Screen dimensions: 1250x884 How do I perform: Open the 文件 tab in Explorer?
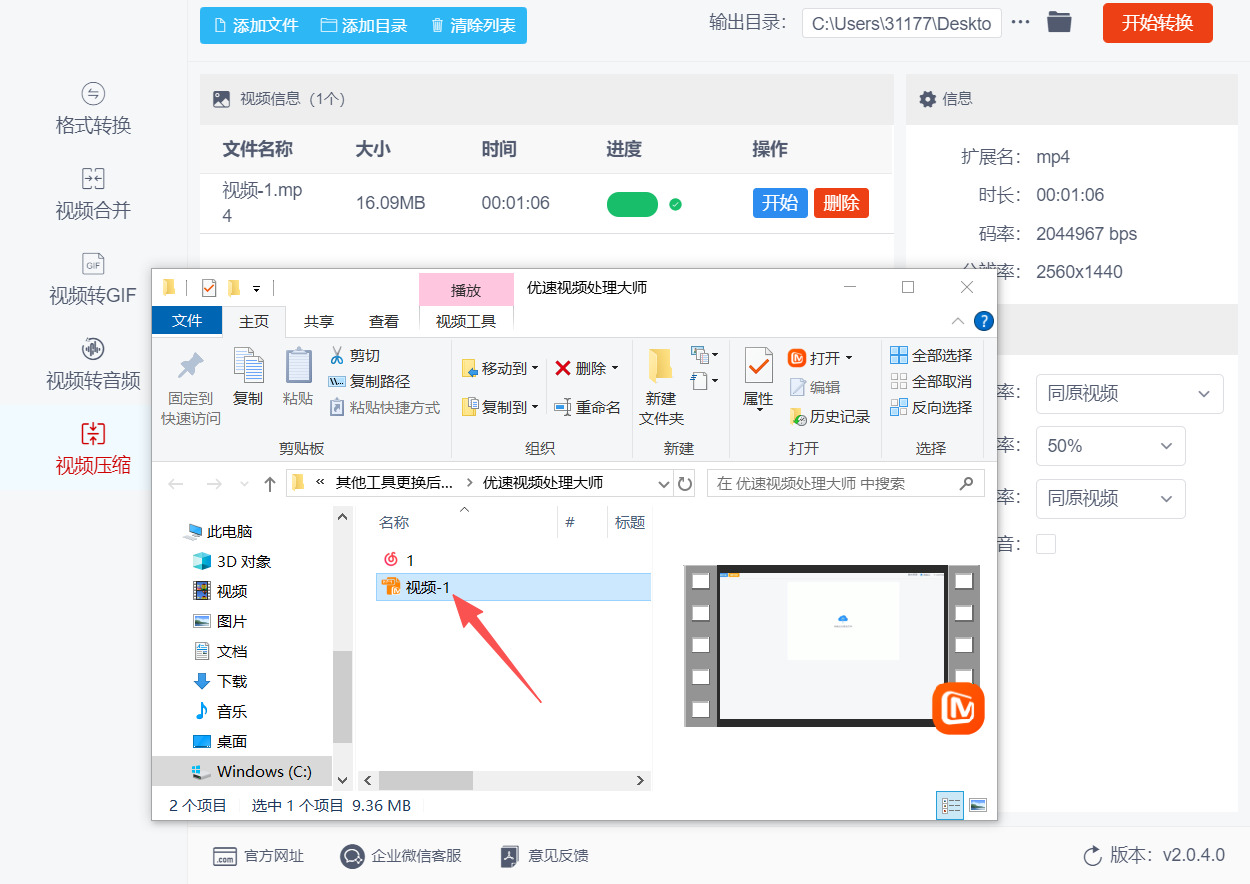187,321
